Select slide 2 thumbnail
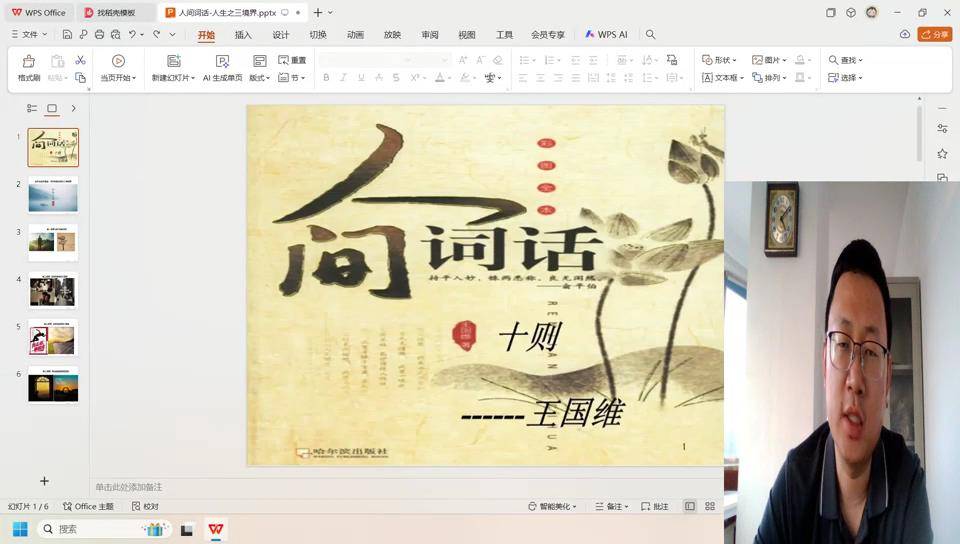This screenshot has height=544, width=960. [x=53, y=195]
